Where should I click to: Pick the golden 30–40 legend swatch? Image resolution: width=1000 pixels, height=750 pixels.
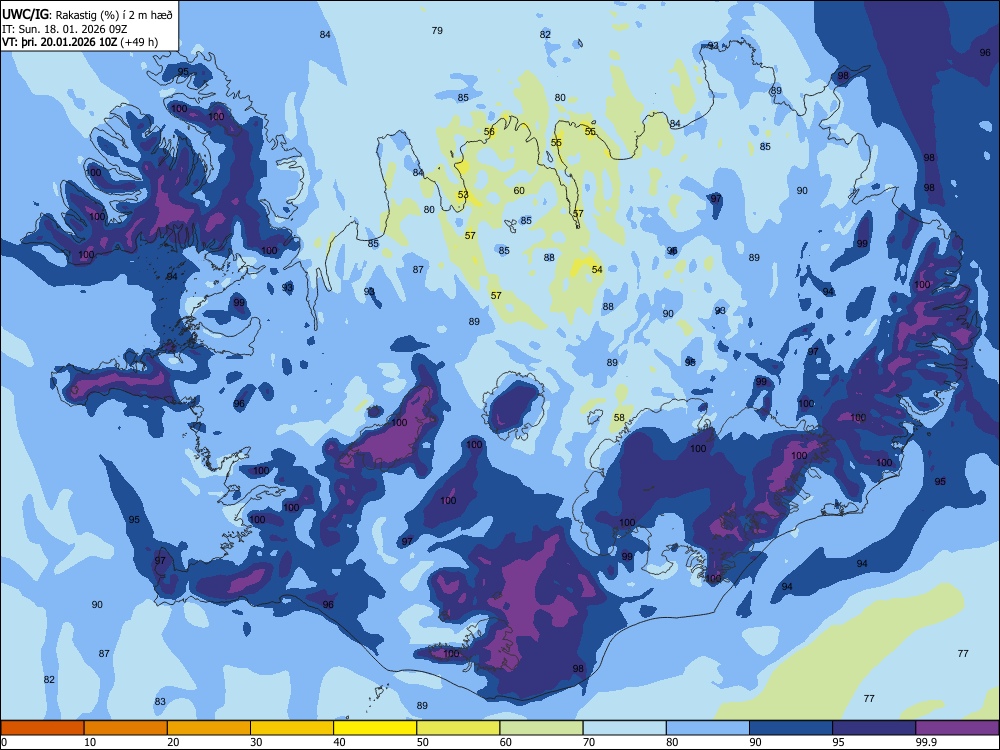[x=292, y=728]
